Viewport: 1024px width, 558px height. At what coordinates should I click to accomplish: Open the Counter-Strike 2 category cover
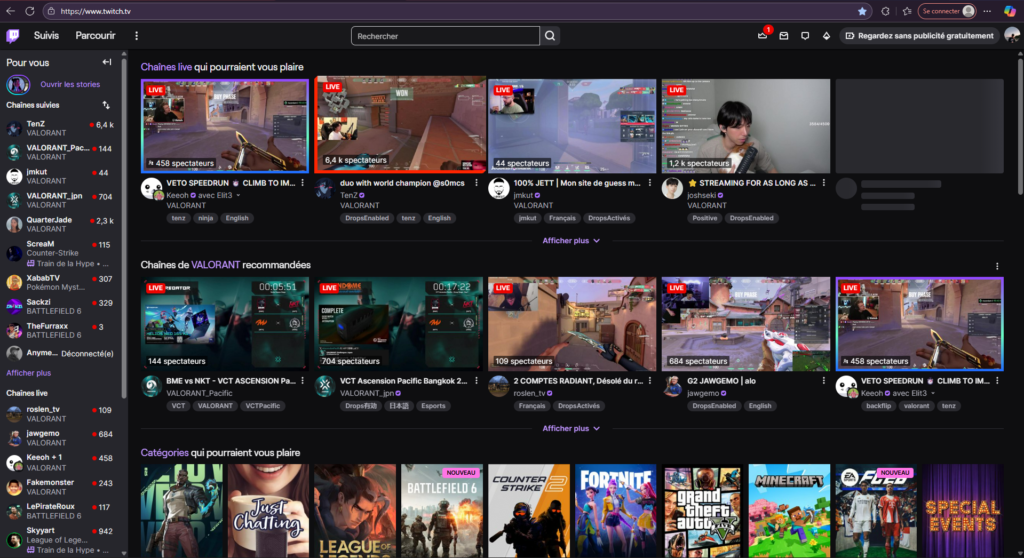point(529,511)
